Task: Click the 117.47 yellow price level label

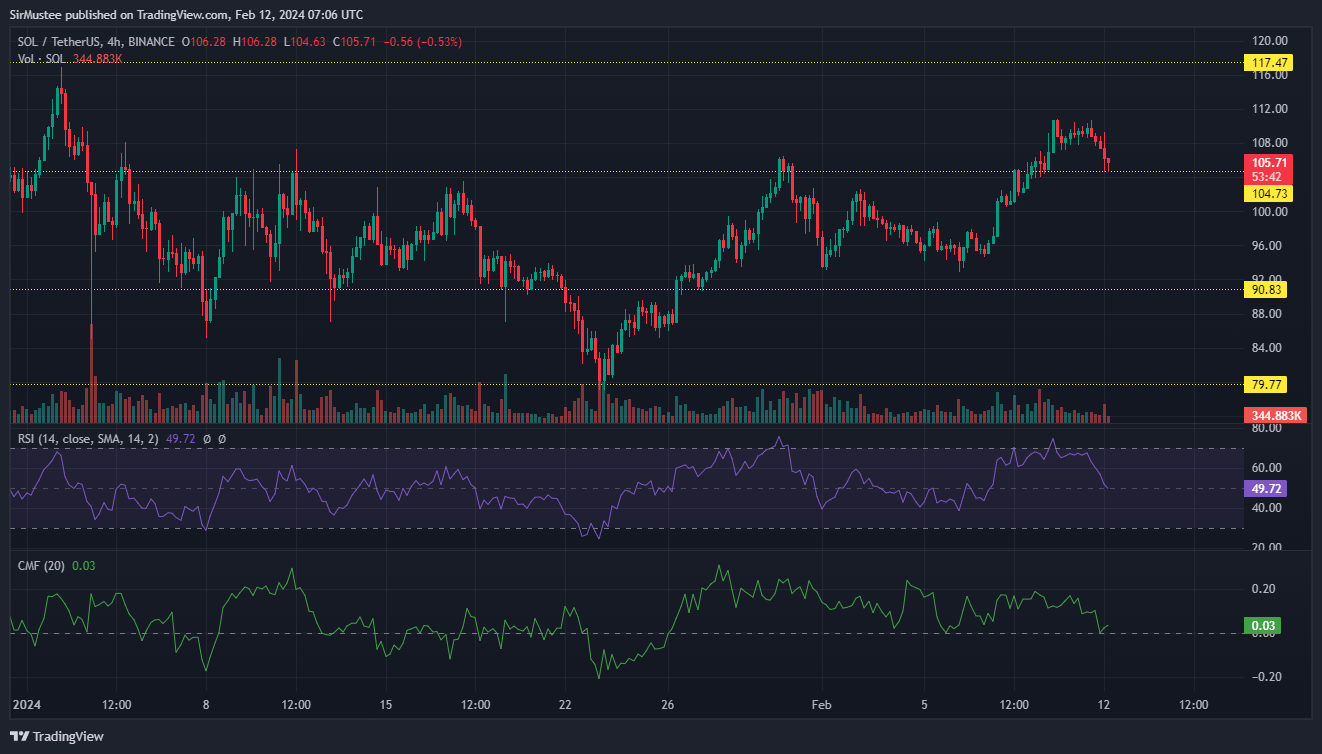Action: click(x=1268, y=63)
